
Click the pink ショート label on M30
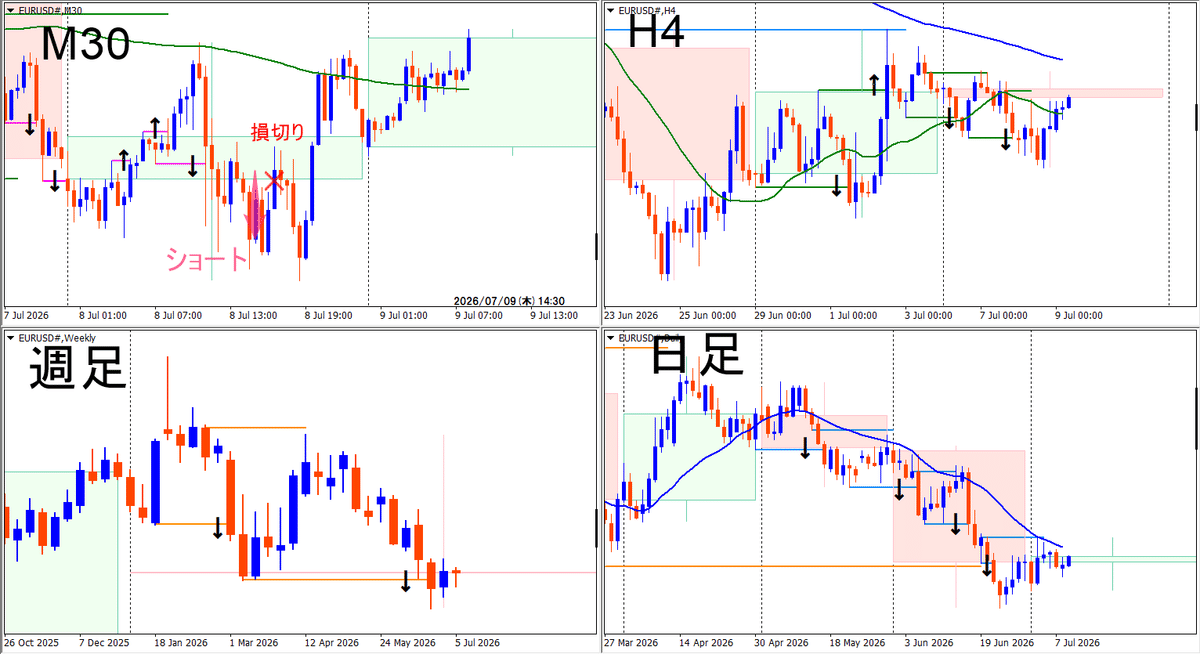(206, 260)
